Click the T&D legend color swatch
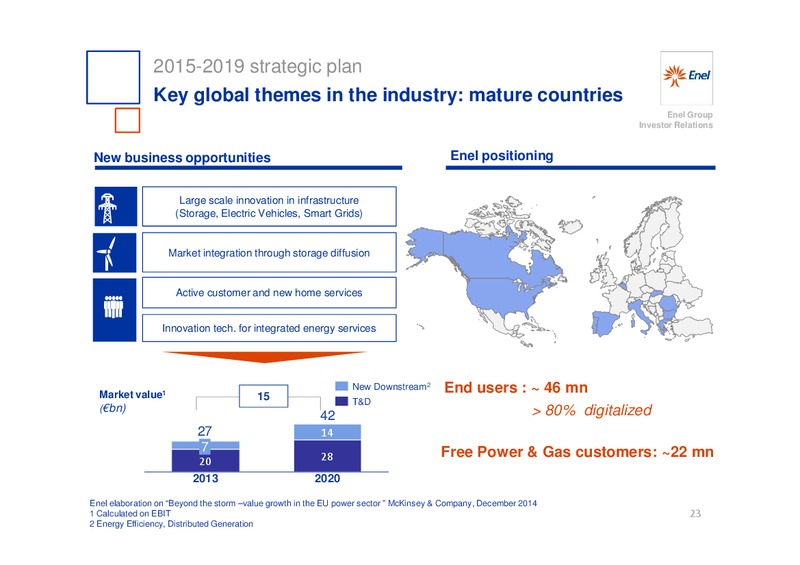This screenshot has width=800, height=565. 341,402
